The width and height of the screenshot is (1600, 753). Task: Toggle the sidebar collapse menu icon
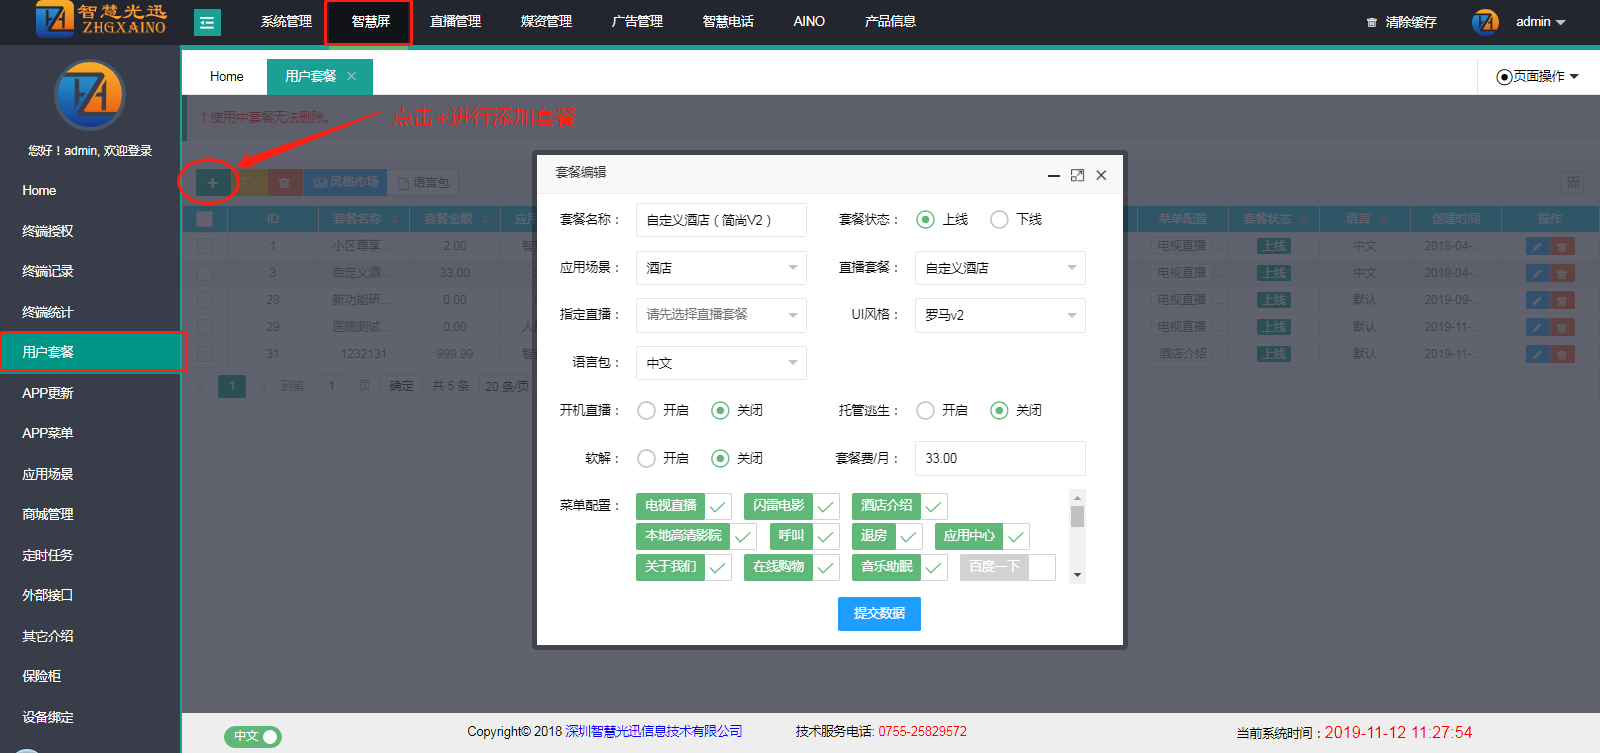coord(207,22)
